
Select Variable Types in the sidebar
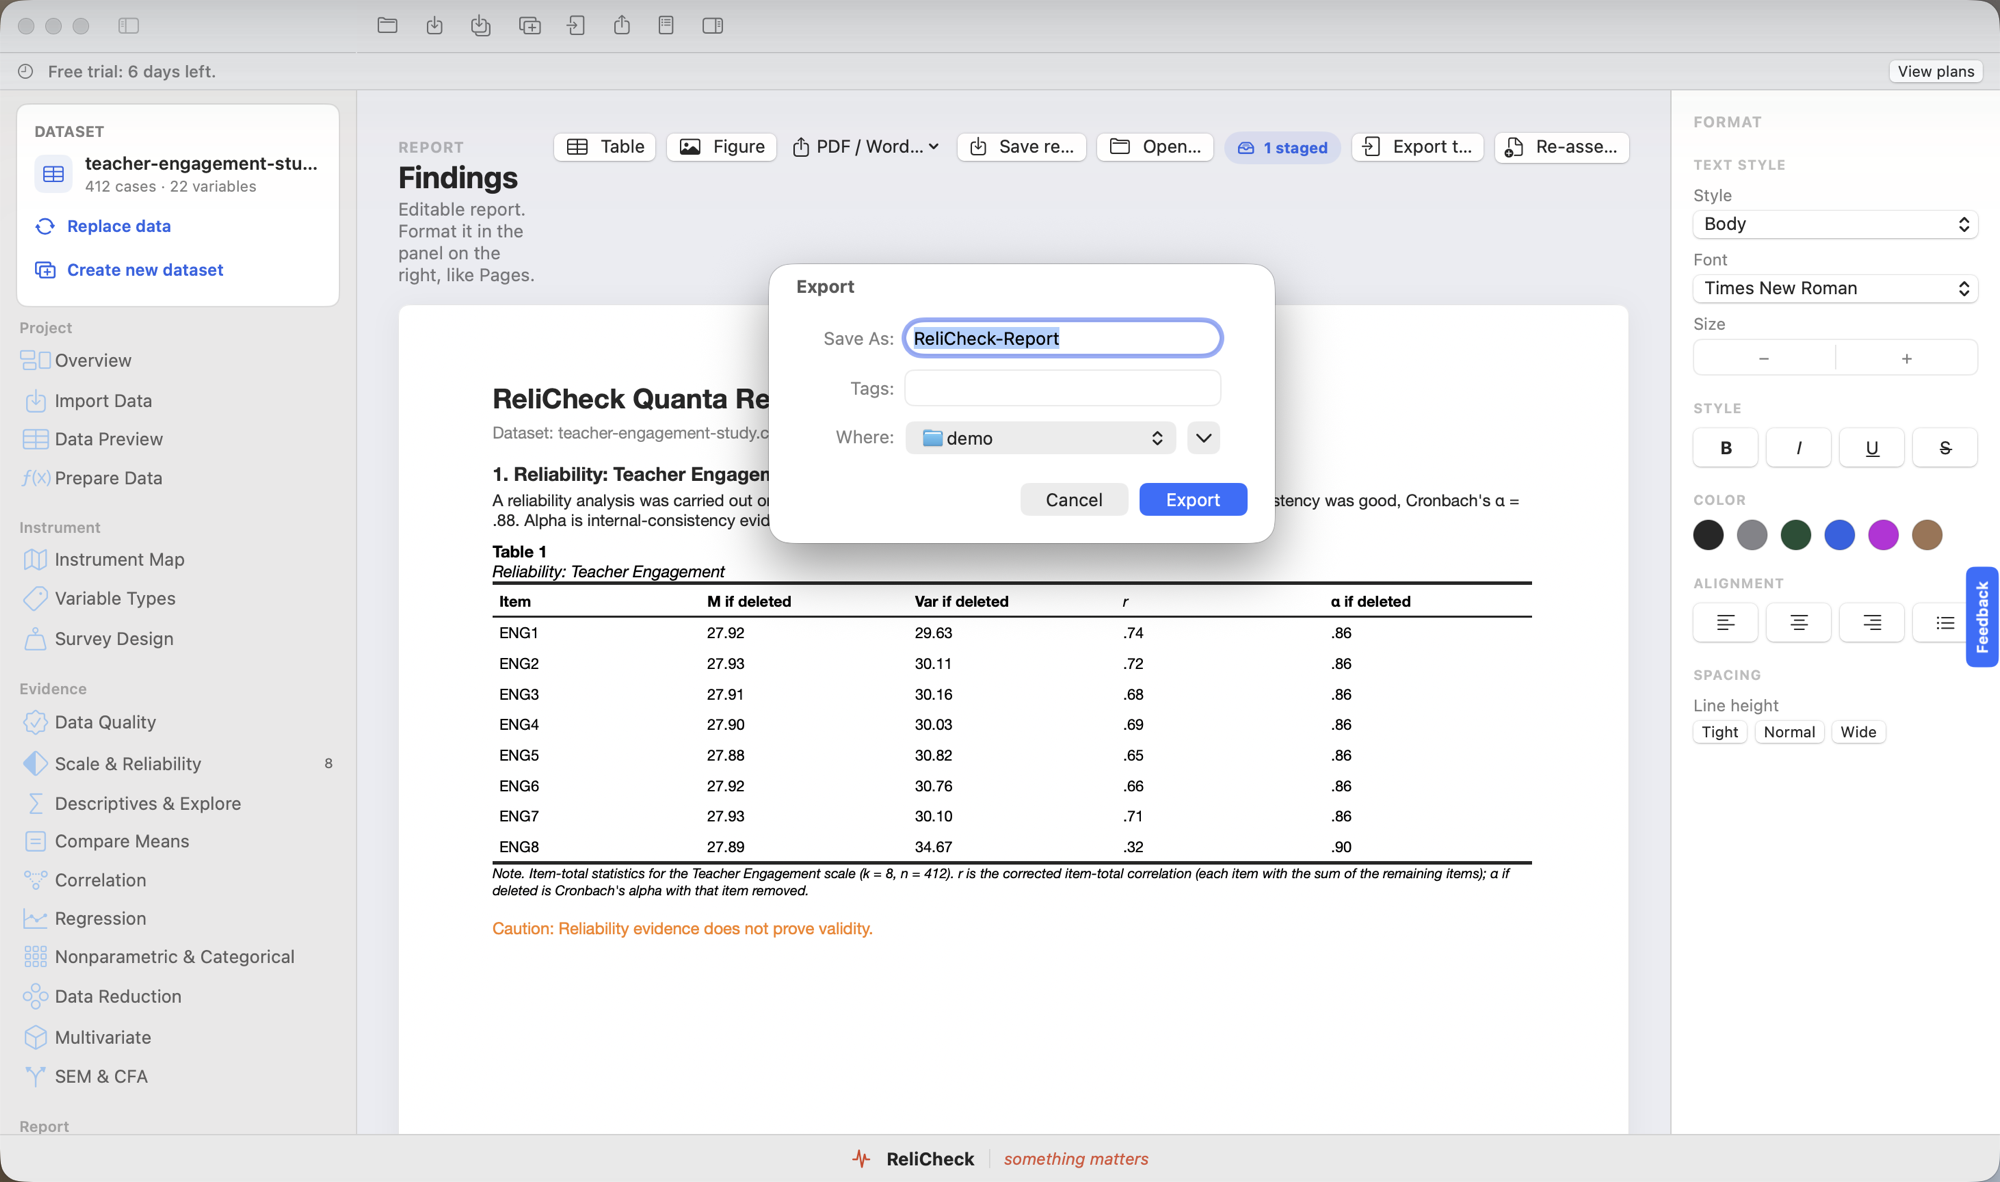tap(115, 598)
